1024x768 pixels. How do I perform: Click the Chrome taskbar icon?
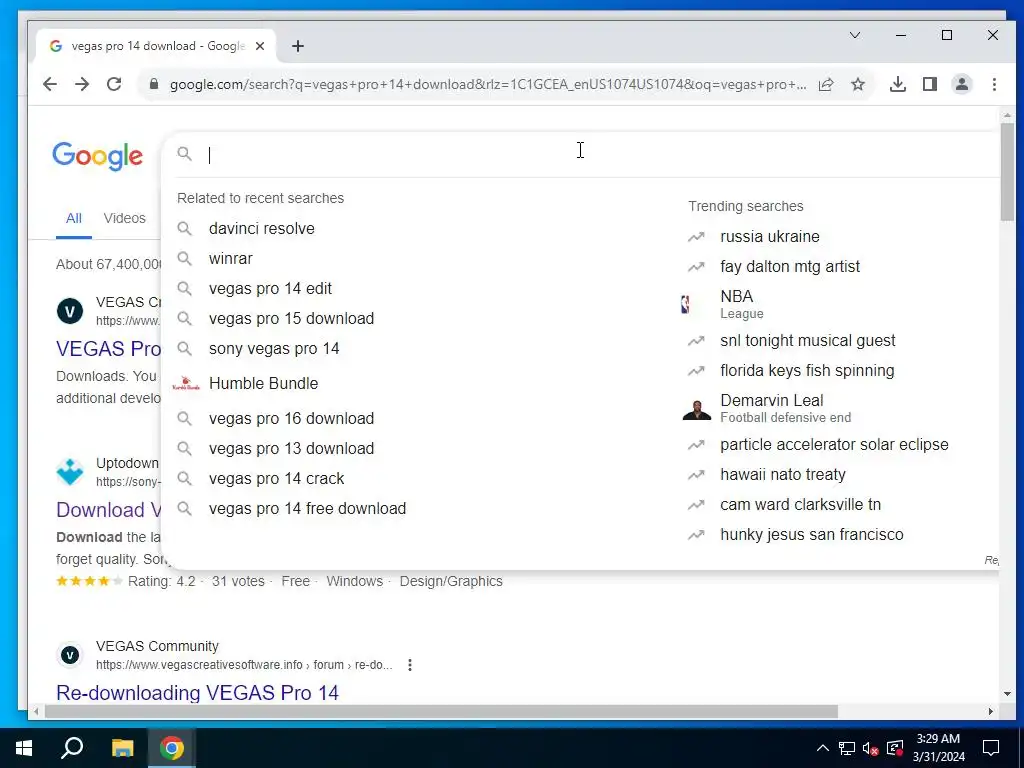(172, 748)
